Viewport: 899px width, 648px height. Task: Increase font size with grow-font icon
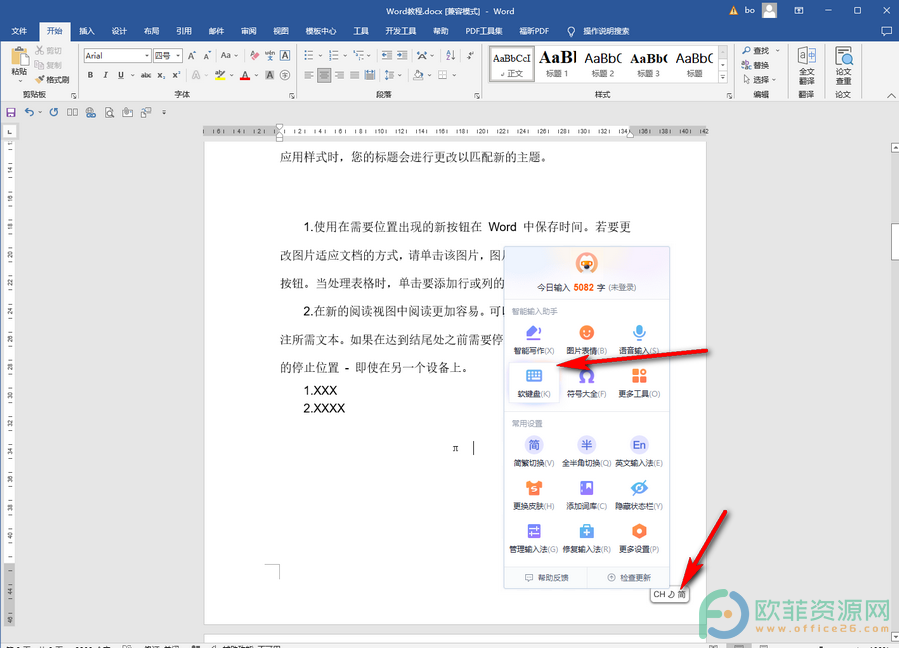pyautogui.click(x=191, y=56)
